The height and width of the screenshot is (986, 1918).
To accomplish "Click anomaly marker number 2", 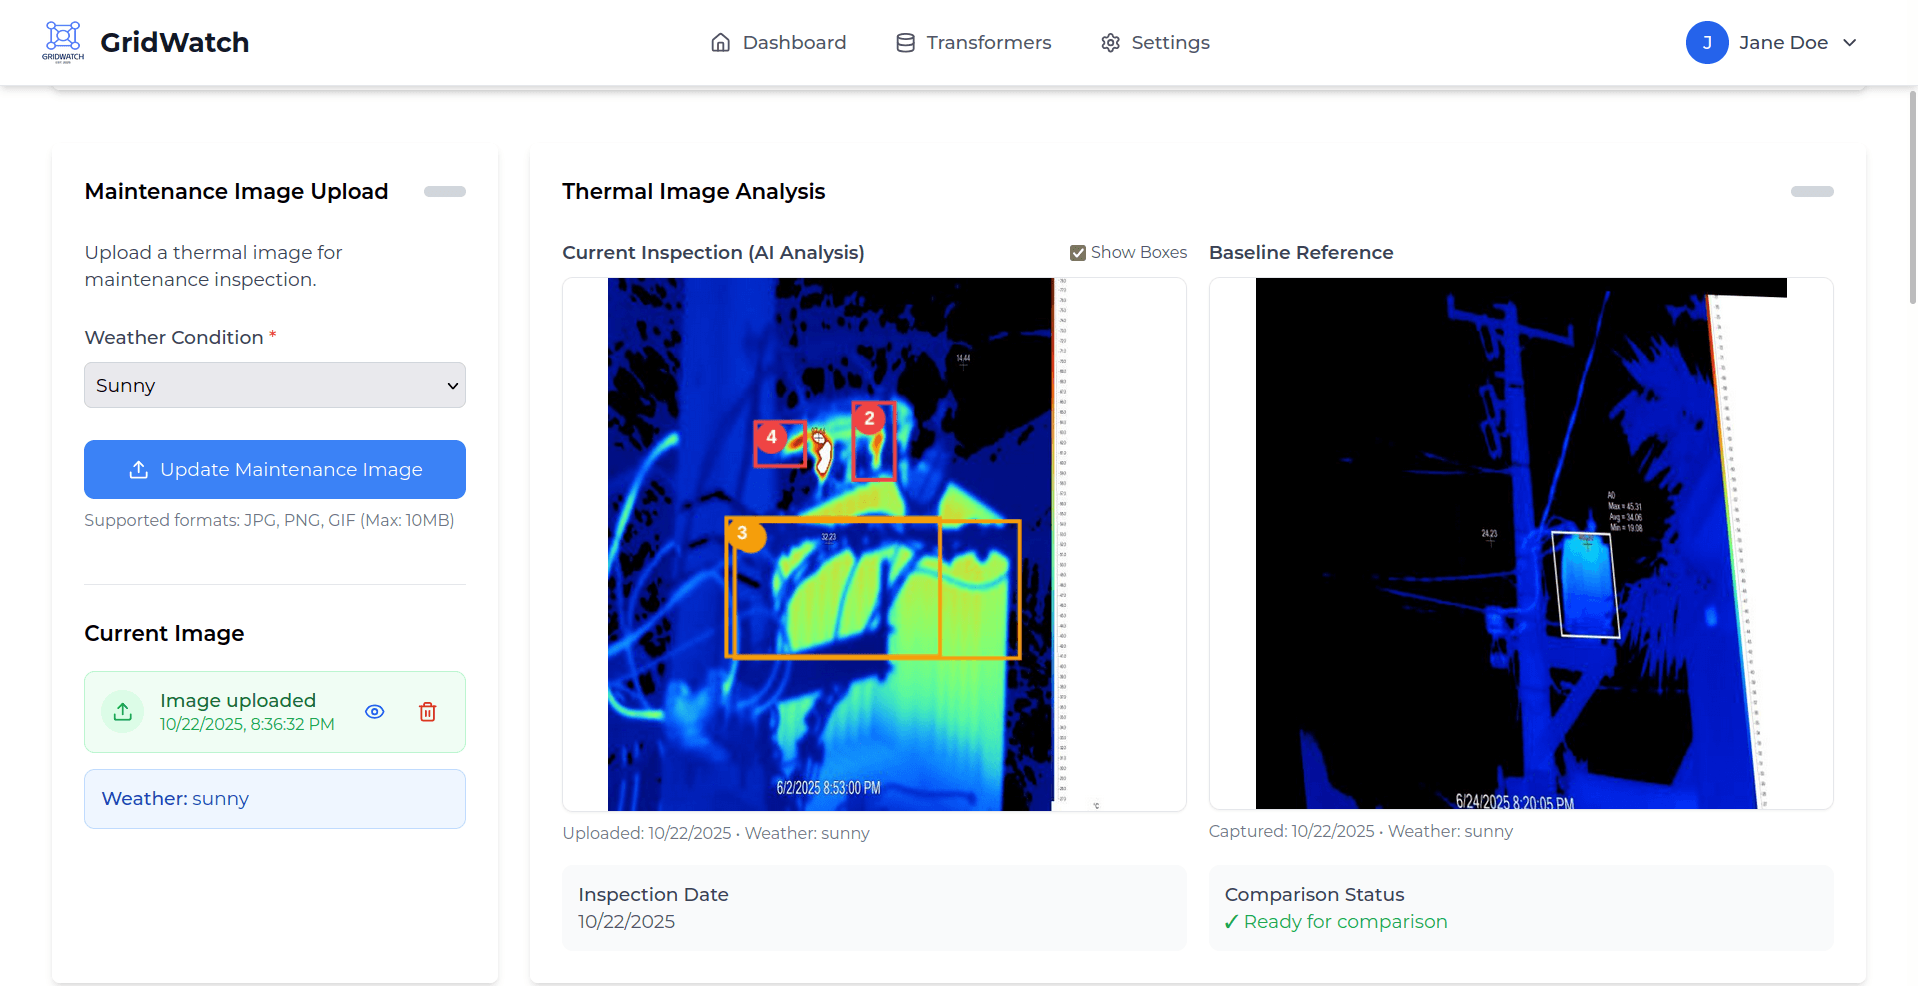I will pyautogui.click(x=869, y=418).
